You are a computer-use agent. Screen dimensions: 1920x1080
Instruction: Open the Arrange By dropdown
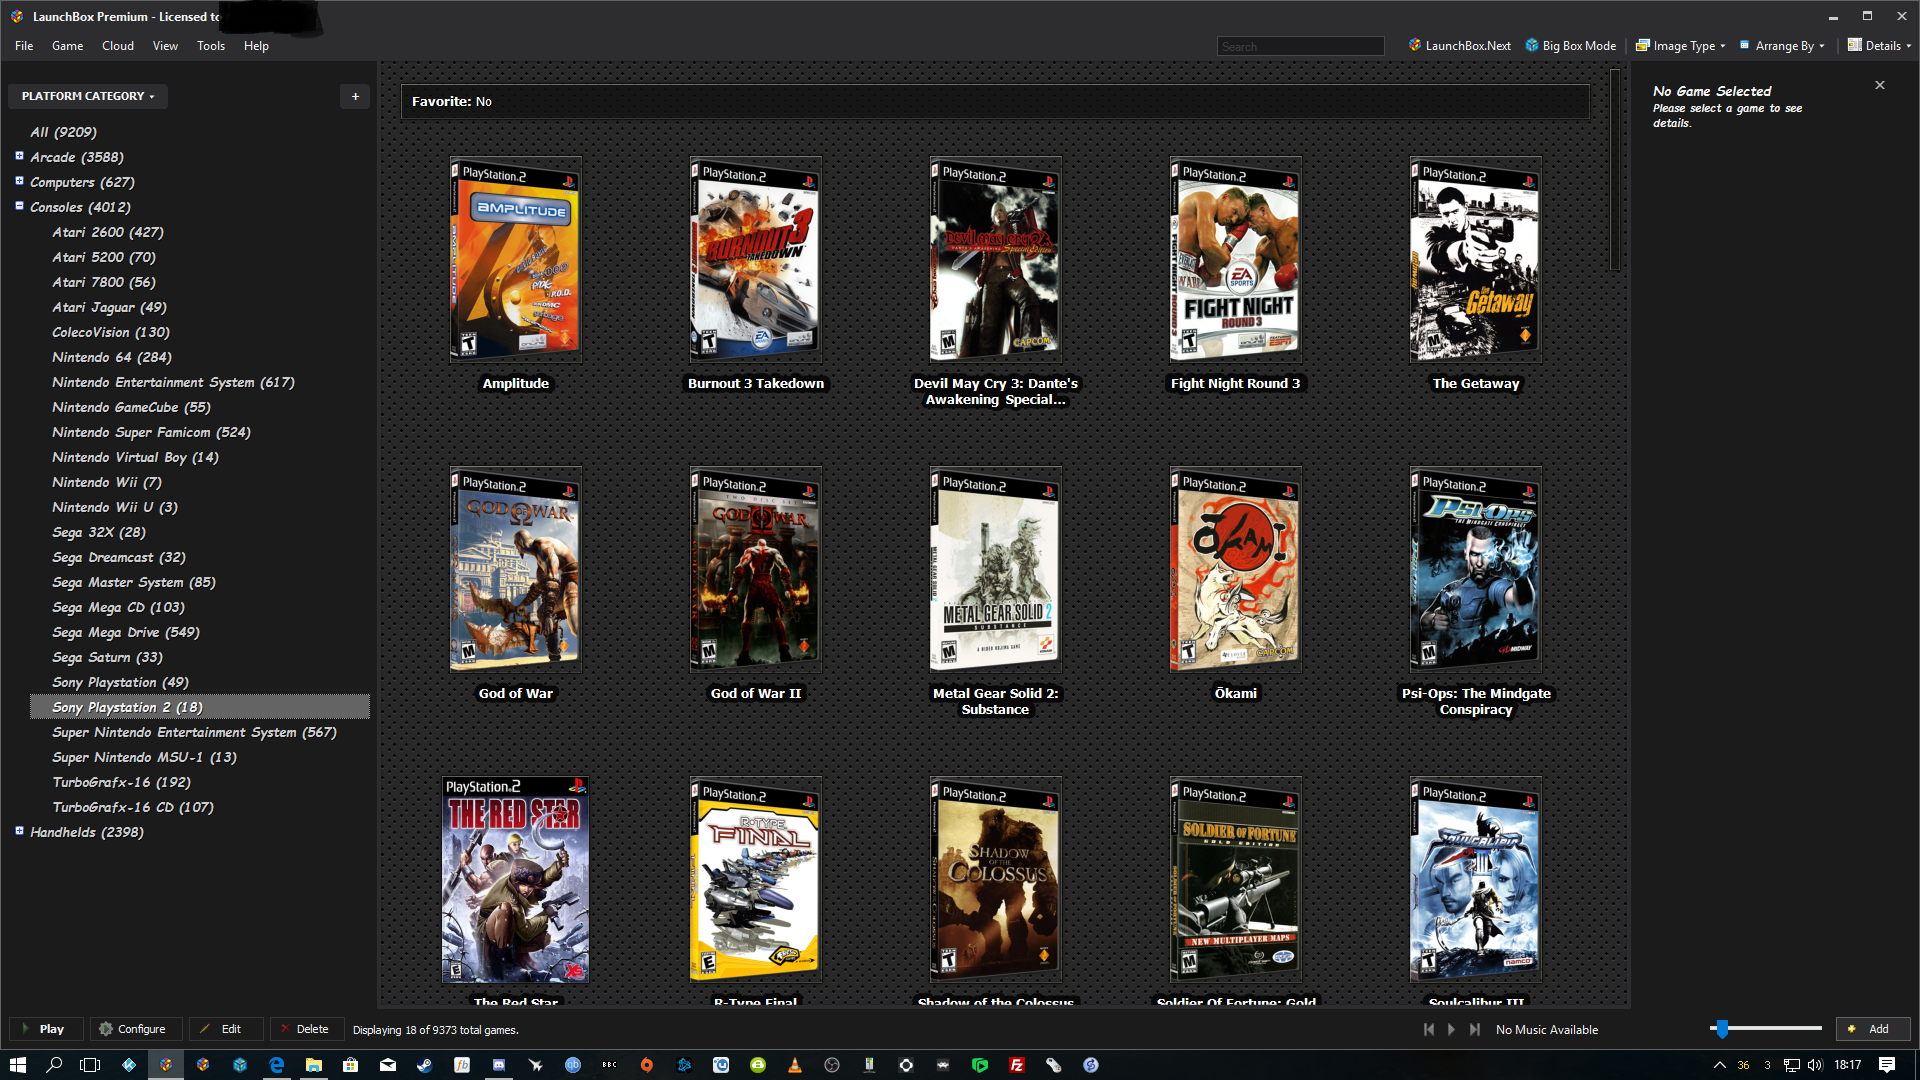point(1782,46)
